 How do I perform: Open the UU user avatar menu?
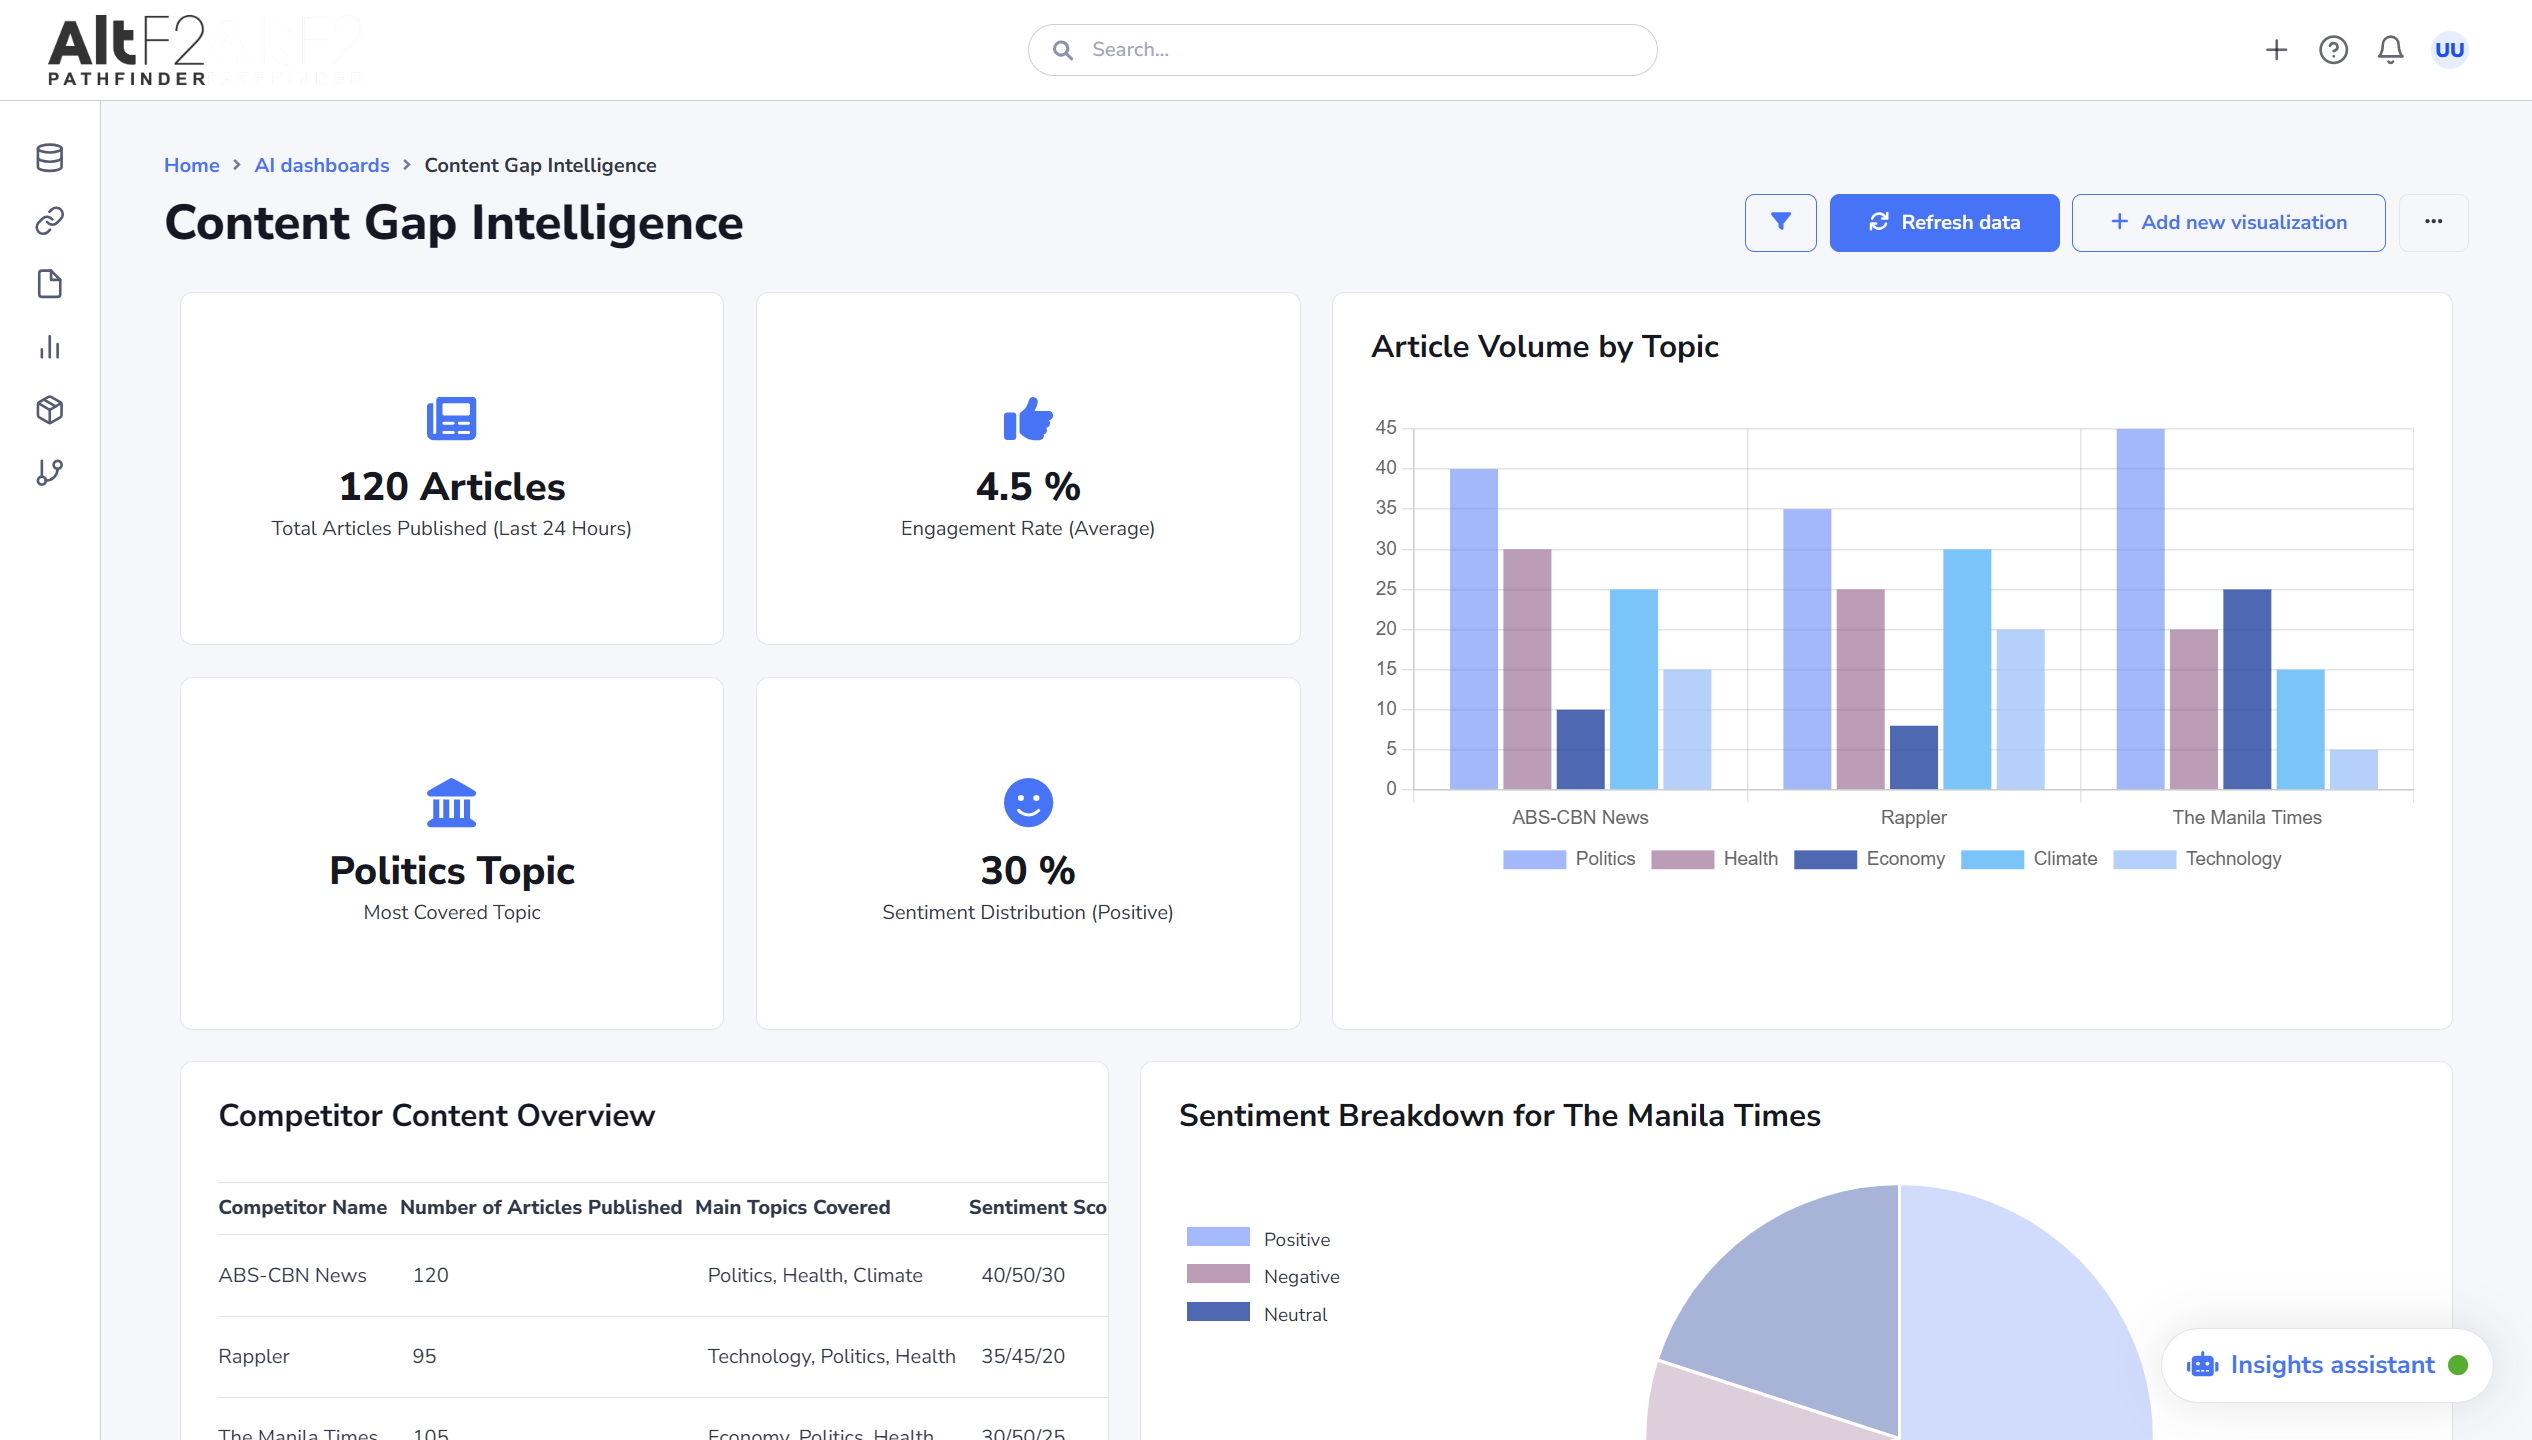tap(2449, 50)
